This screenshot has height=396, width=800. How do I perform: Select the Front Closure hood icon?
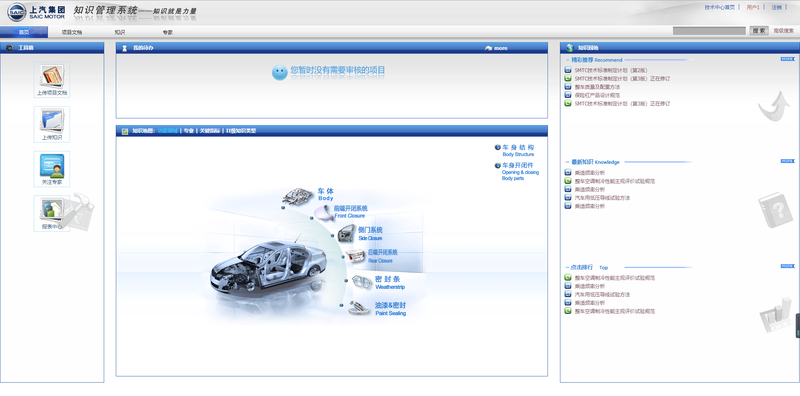click(323, 212)
